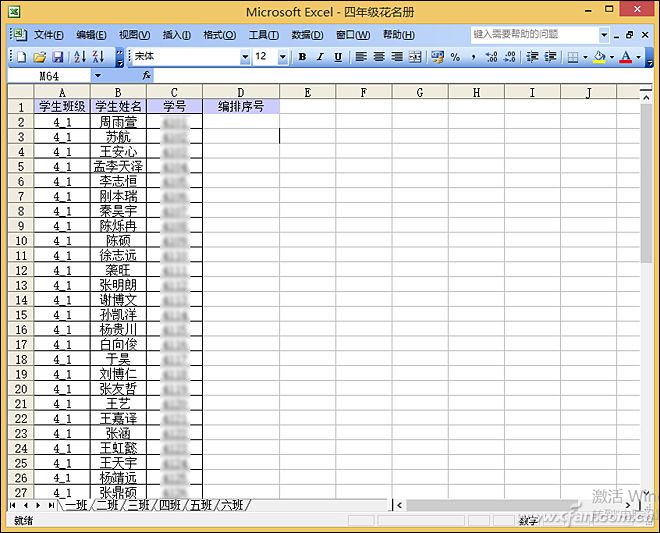The width and height of the screenshot is (660, 533).
Task: Restore the workbook window in menu bar
Action: (630, 35)
